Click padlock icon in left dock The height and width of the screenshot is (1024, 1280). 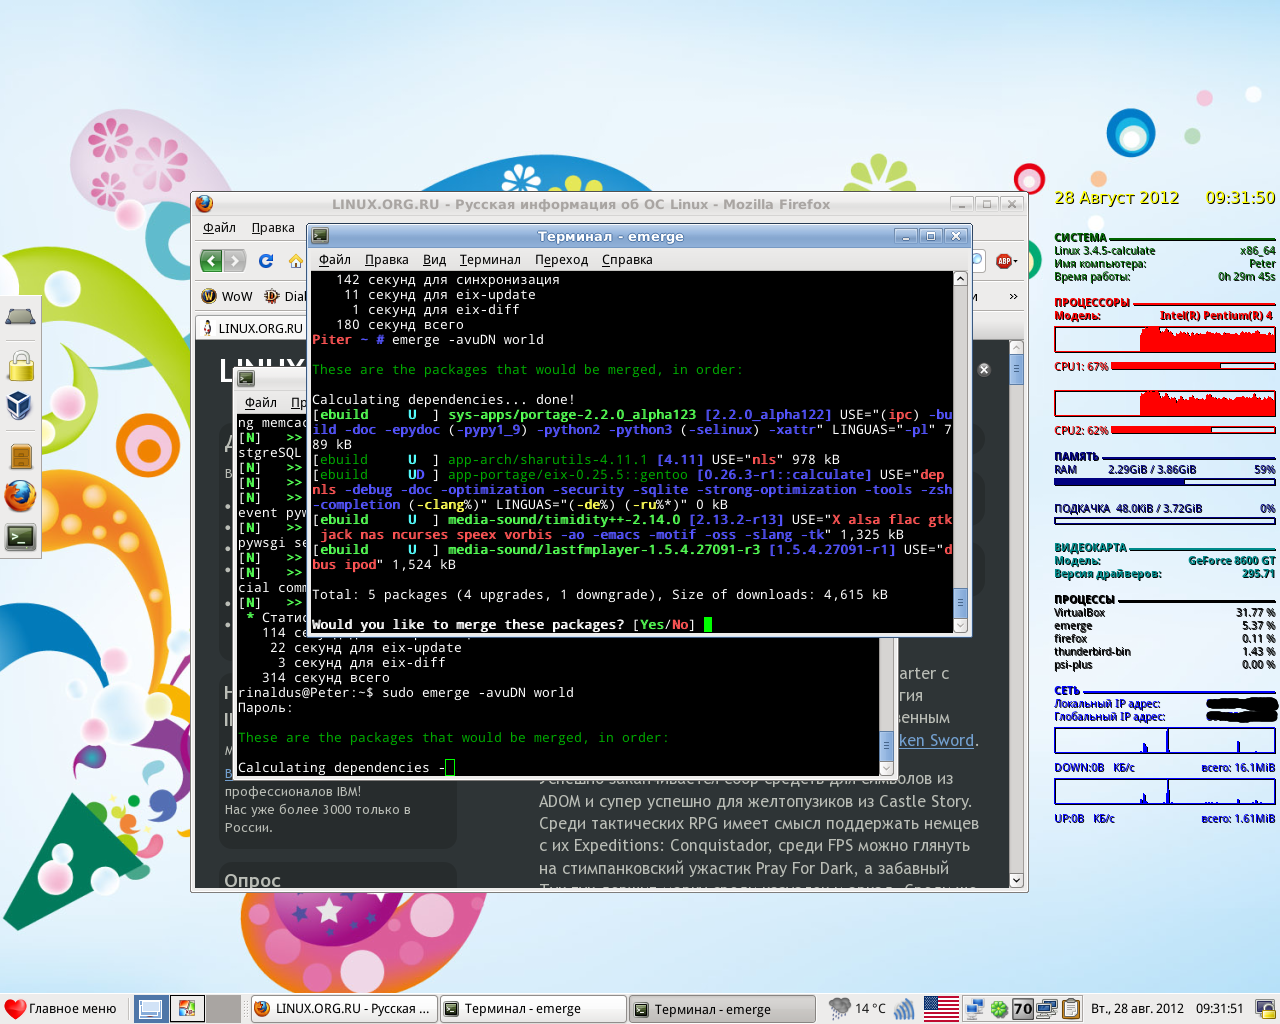(x=20, y=365)
